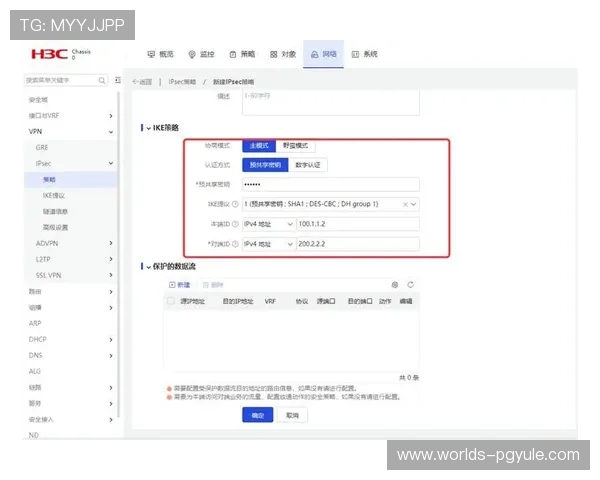
Task: Select 主模式 negotiation mode
Action: click(259, 146)
